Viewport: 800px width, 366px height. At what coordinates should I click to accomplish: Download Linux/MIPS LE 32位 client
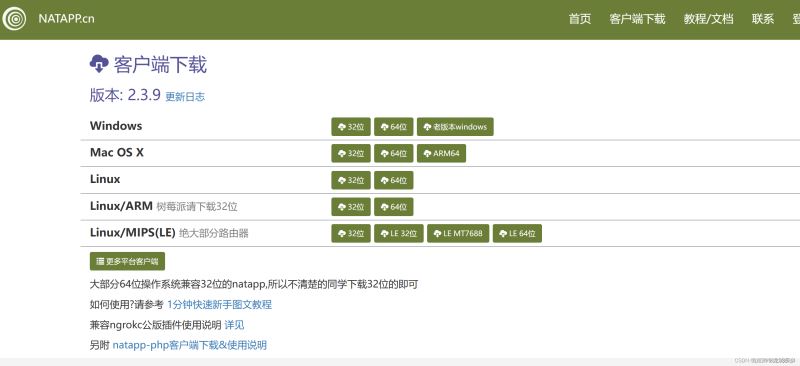point(399,233)
